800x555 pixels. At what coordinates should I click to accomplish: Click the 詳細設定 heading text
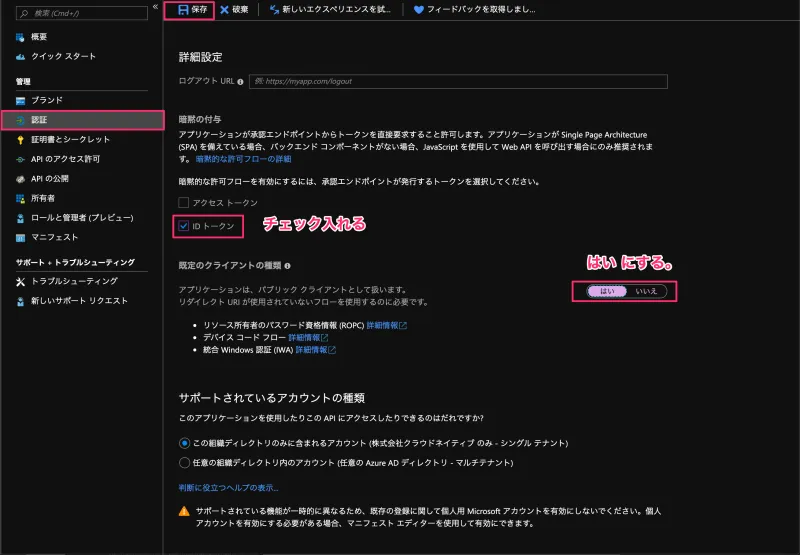(201, 57)
